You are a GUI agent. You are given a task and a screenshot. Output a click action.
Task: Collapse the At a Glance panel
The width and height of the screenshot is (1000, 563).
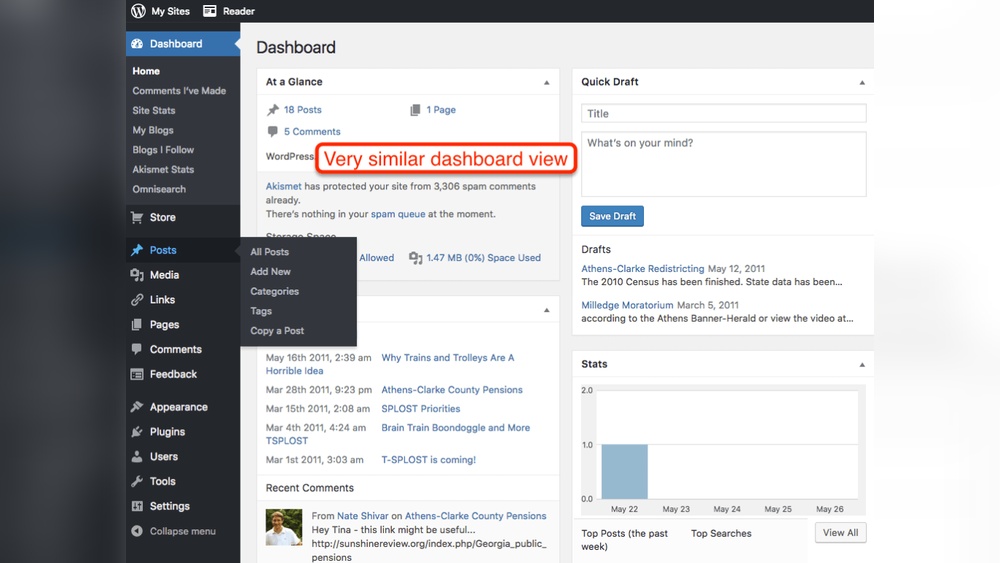(547, 82)
